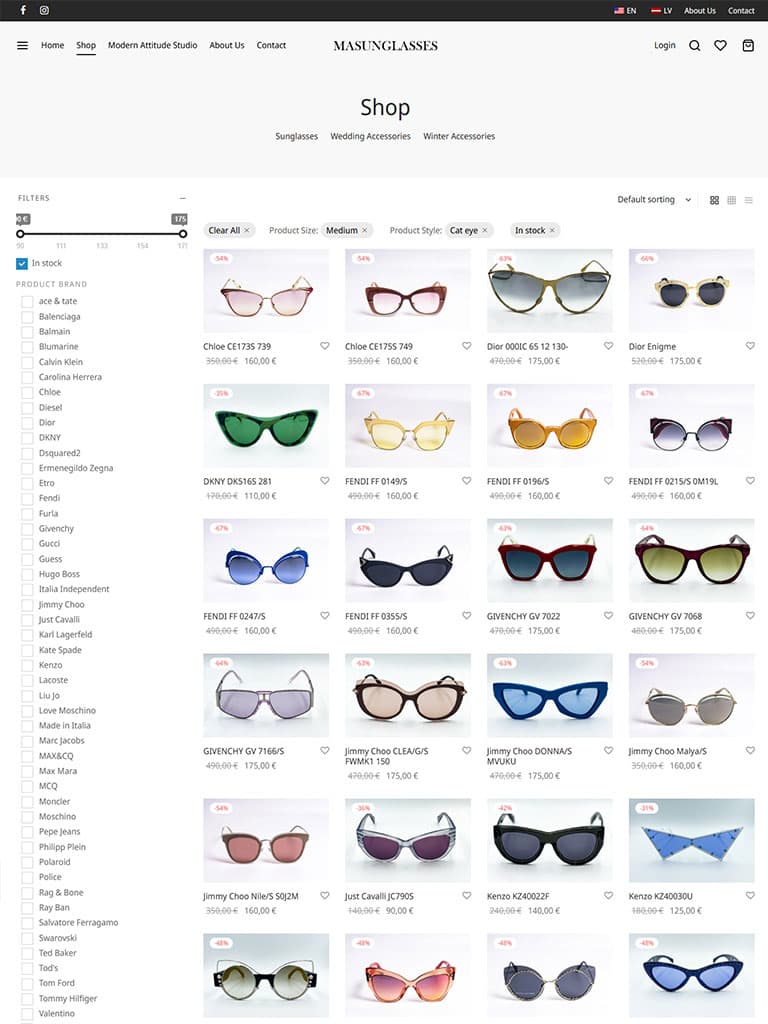Add Kenzo KZ40030U to wishlist

[750, 895]
